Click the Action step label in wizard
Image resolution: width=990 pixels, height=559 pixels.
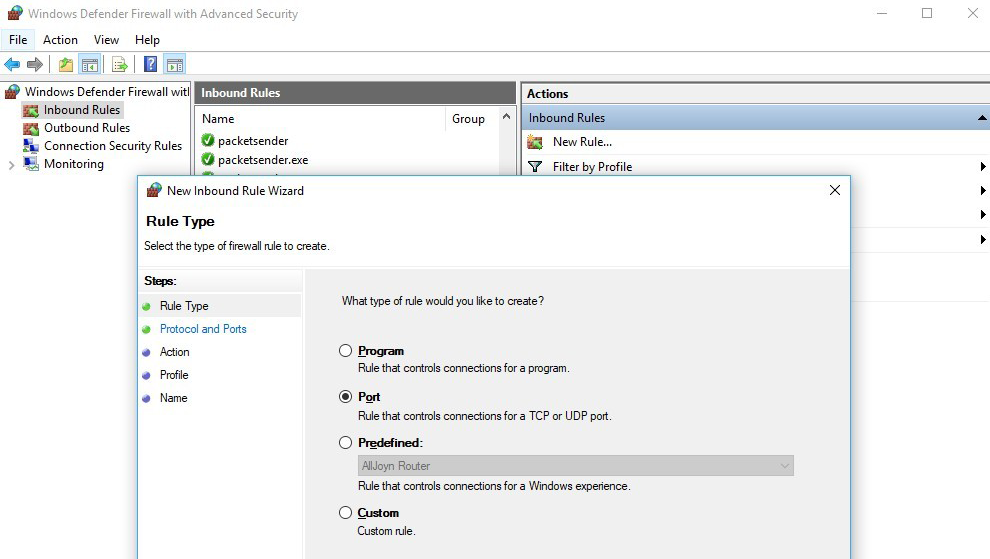tap(174, 352)
